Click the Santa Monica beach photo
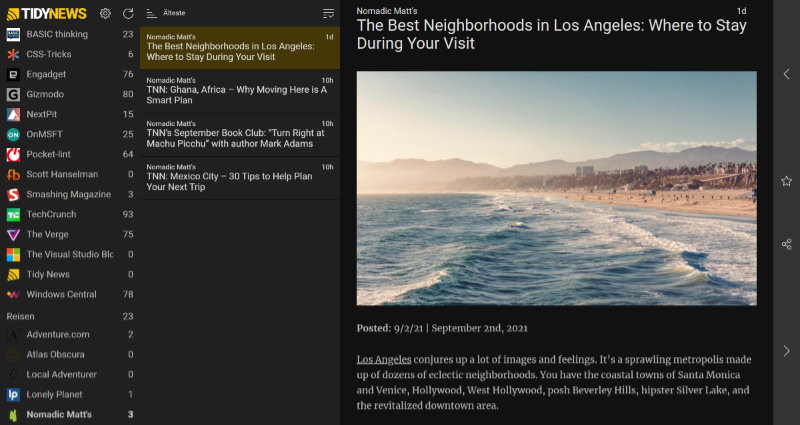This screenshot has width=800, height=425. [x=556, y=187]
